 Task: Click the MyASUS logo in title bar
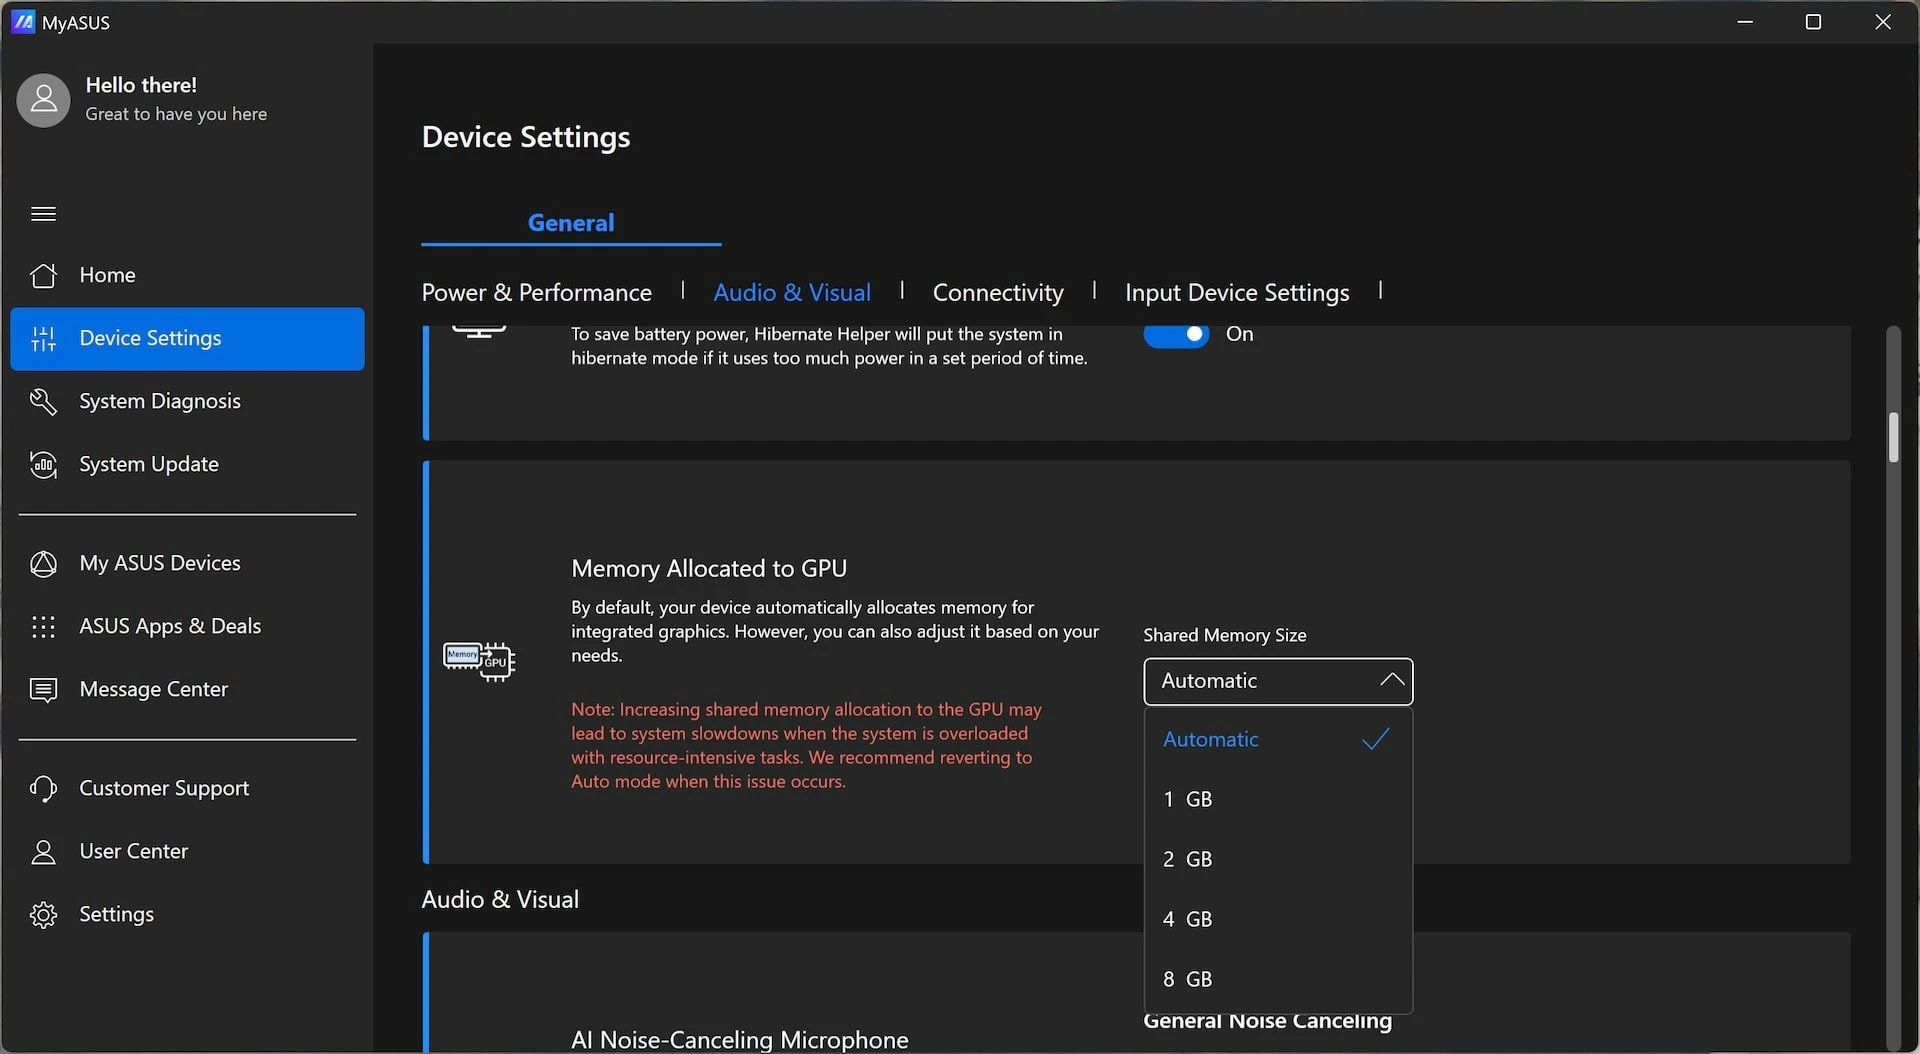point(22,22)
